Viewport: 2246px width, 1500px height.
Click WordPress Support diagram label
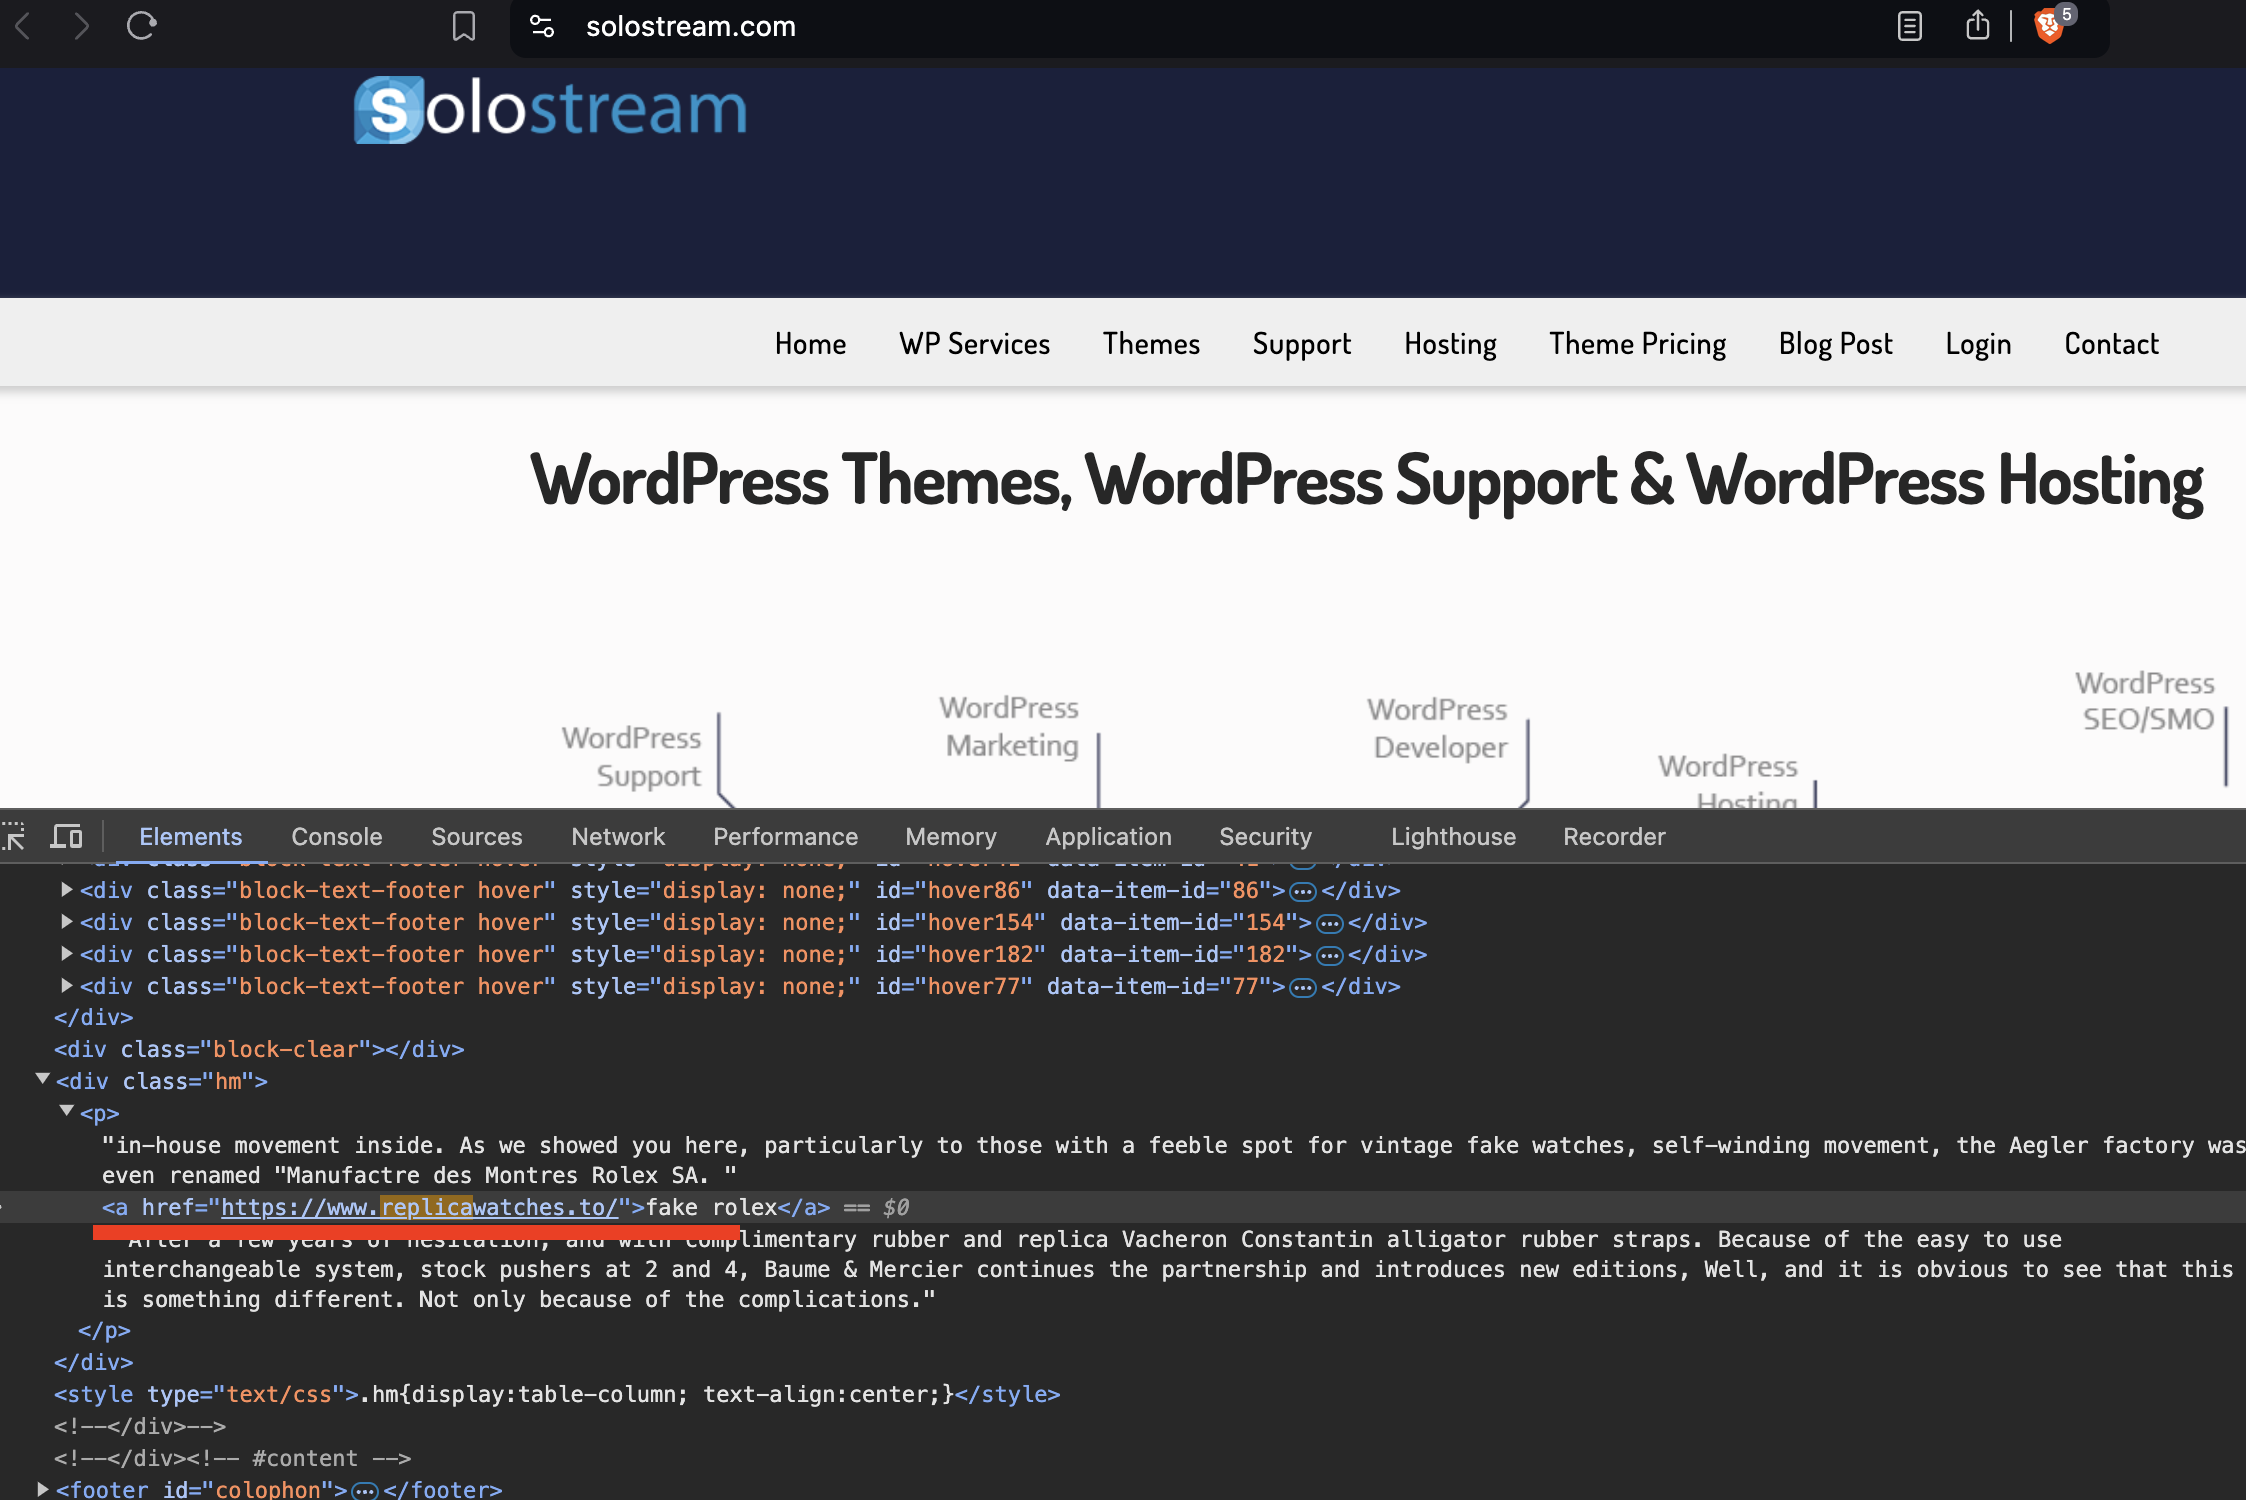631,757
